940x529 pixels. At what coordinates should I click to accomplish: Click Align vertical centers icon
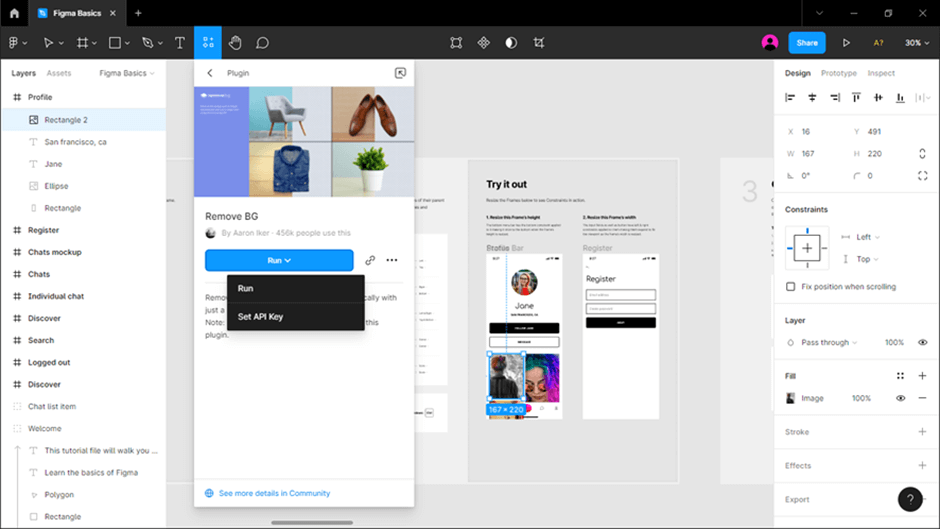[x=878, y=98]
